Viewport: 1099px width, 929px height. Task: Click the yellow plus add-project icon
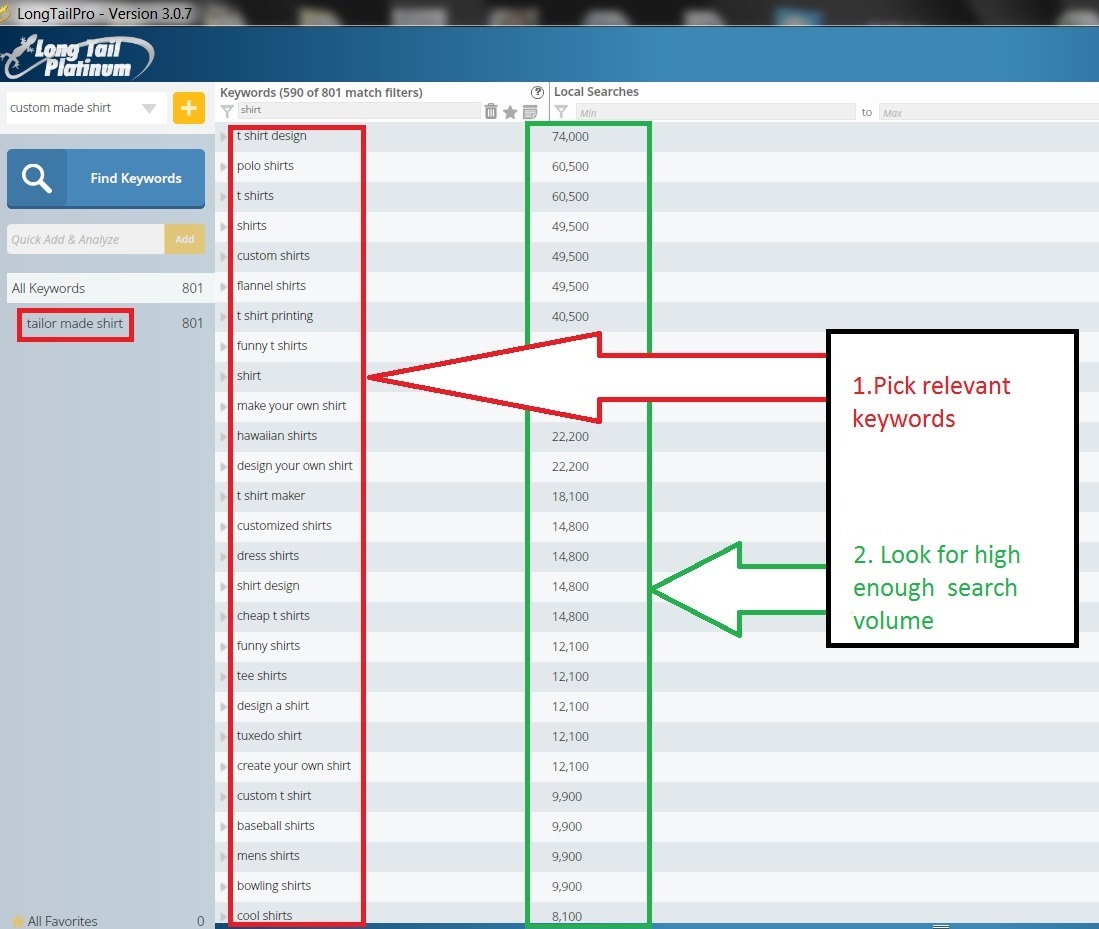[x=189, y=108]
